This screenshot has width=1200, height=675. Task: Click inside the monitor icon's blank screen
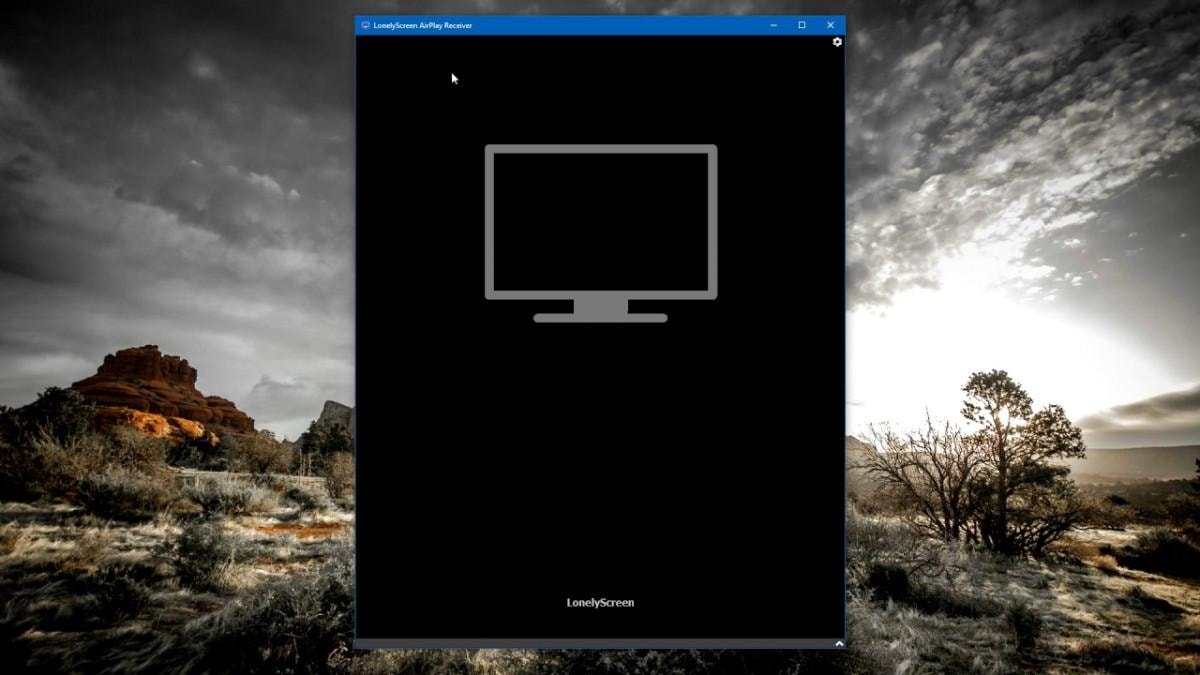point(600,222)
